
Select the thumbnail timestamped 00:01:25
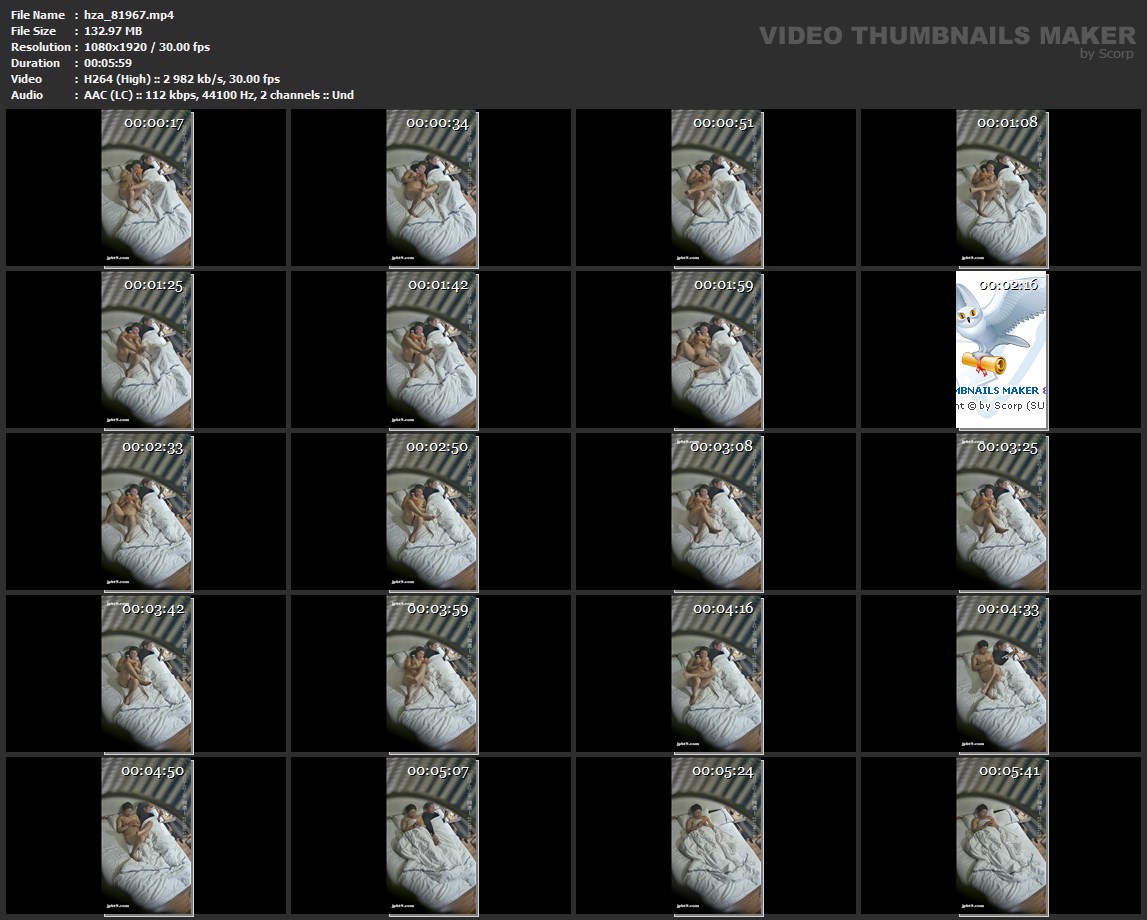(x=147, y=350)
